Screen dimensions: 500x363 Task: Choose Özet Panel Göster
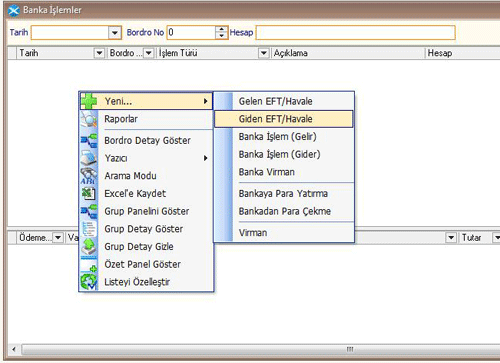pyautogui.click(x=146, y=264)
